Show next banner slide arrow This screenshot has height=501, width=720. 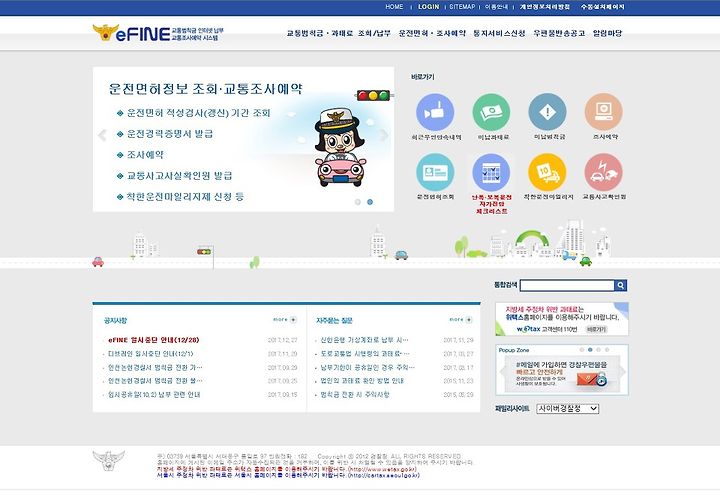click(x=384, y=135)
